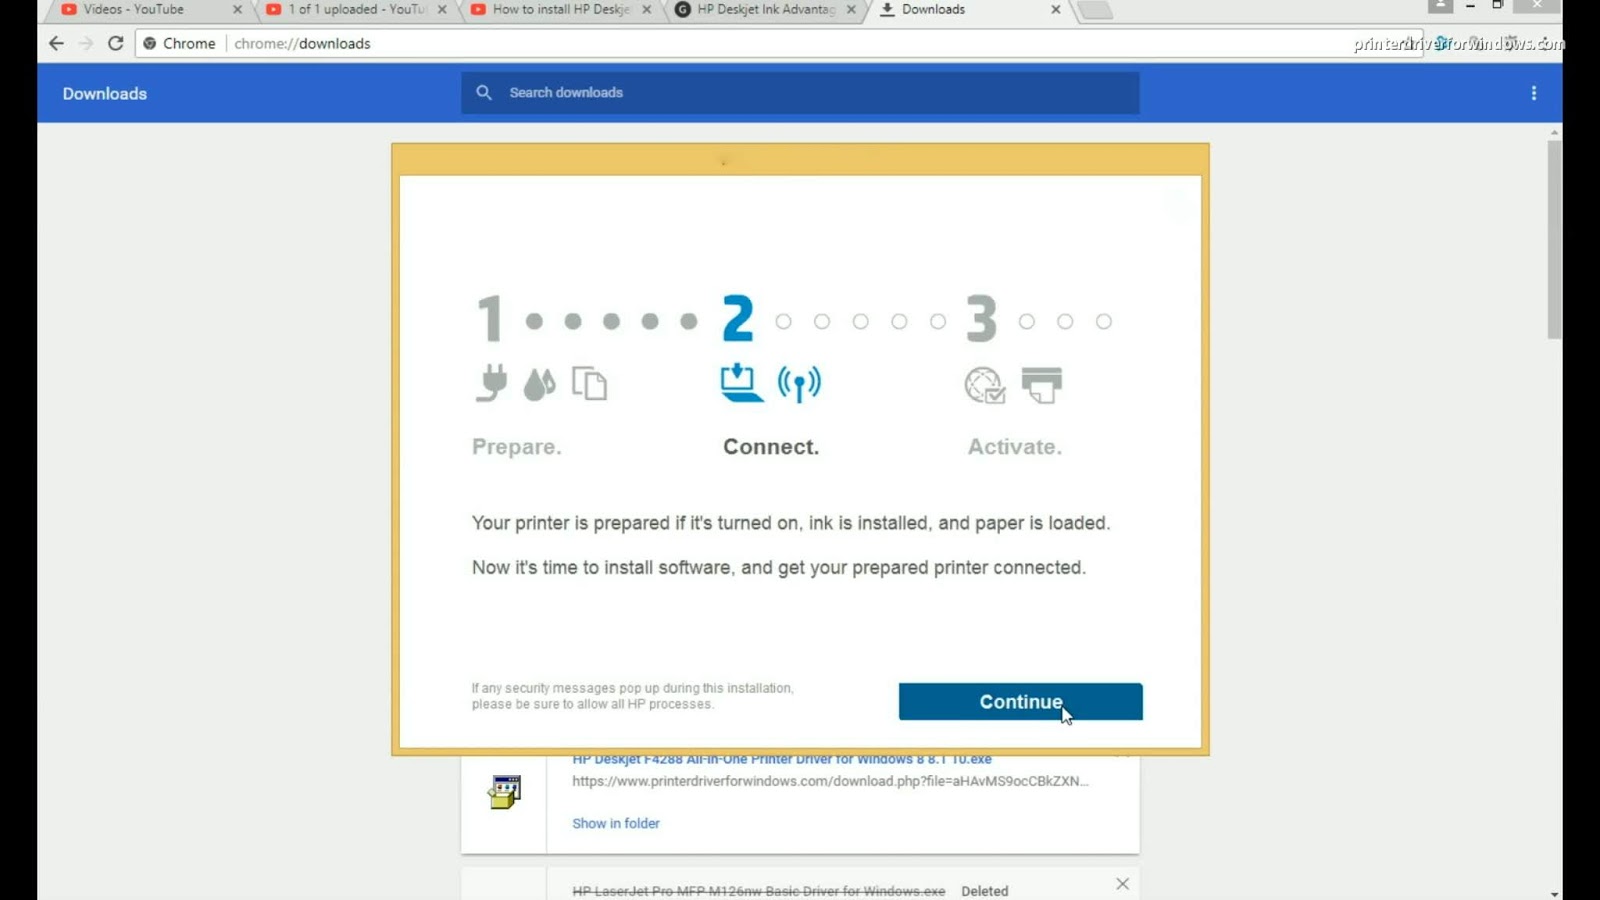The height and width of the screenshot is (900, 1600).
Task: Switch to HP Deskjet Ink Advantage tab
Action: [x=765, y=9]
